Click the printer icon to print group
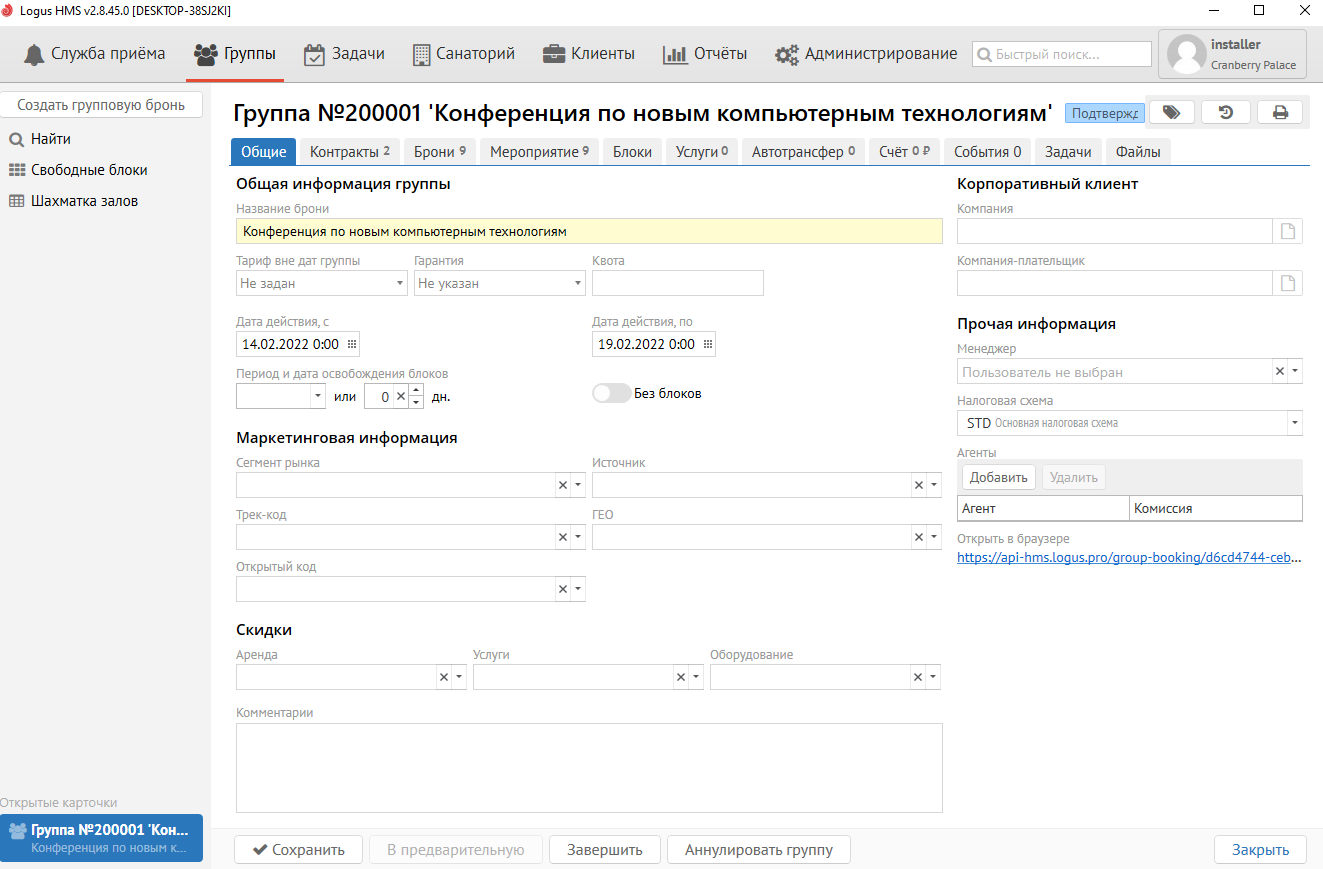 [x=1279, y=113]
